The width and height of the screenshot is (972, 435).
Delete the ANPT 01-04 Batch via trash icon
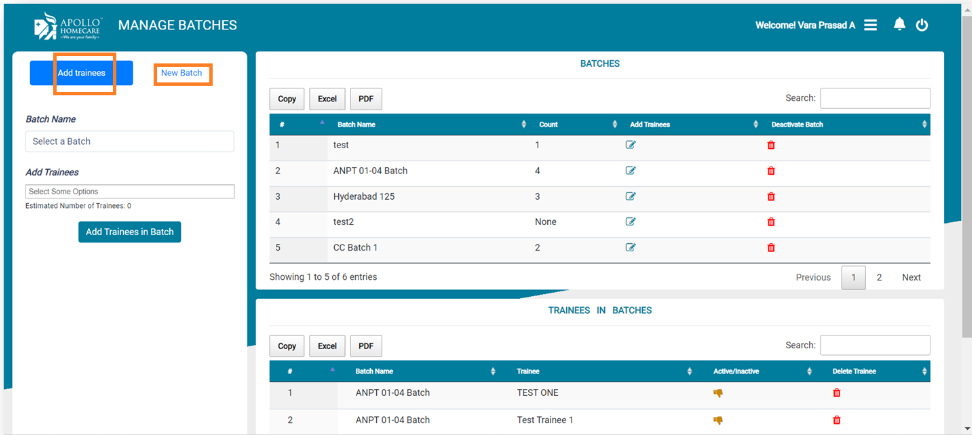click(770, 171)
